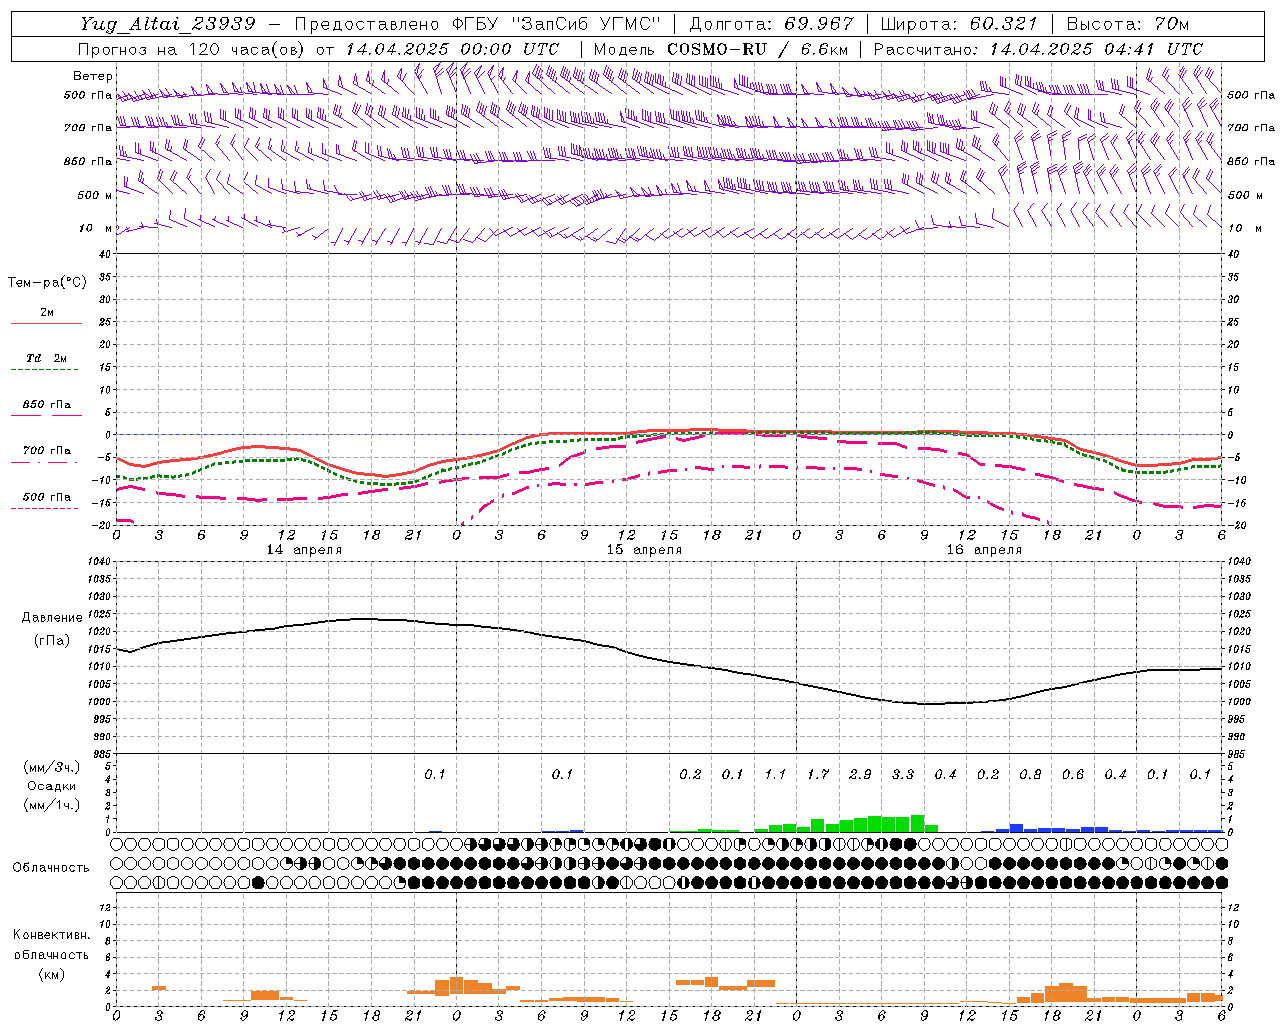Click the (мм/1ч.) unit label
The width and height of the screenshot is (1280, 1024).
click(x=50, y=805)
